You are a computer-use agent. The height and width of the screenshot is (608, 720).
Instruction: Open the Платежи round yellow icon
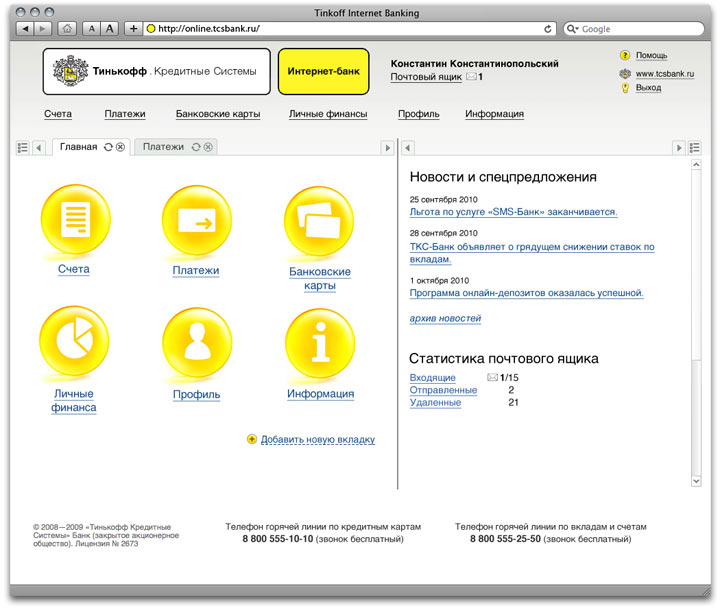(x=195, y=220)
